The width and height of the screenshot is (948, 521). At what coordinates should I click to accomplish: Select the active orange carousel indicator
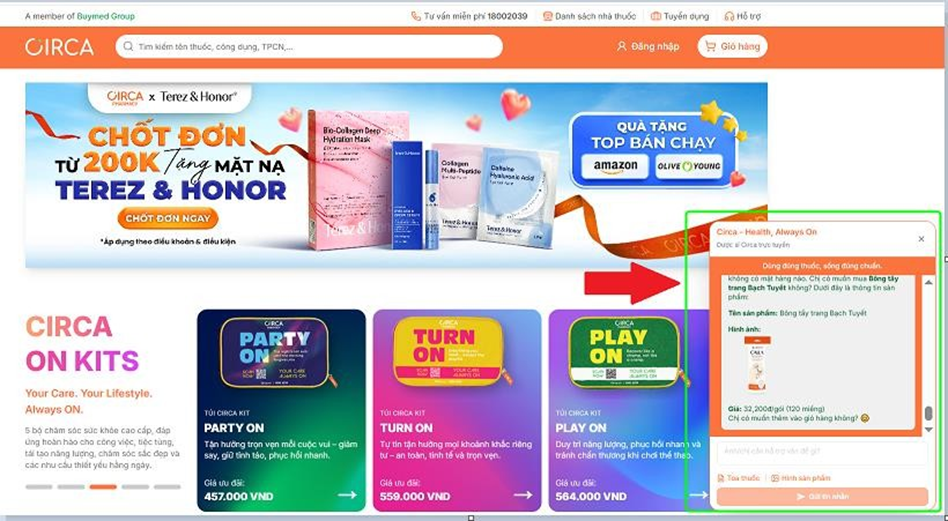[103, 487]
